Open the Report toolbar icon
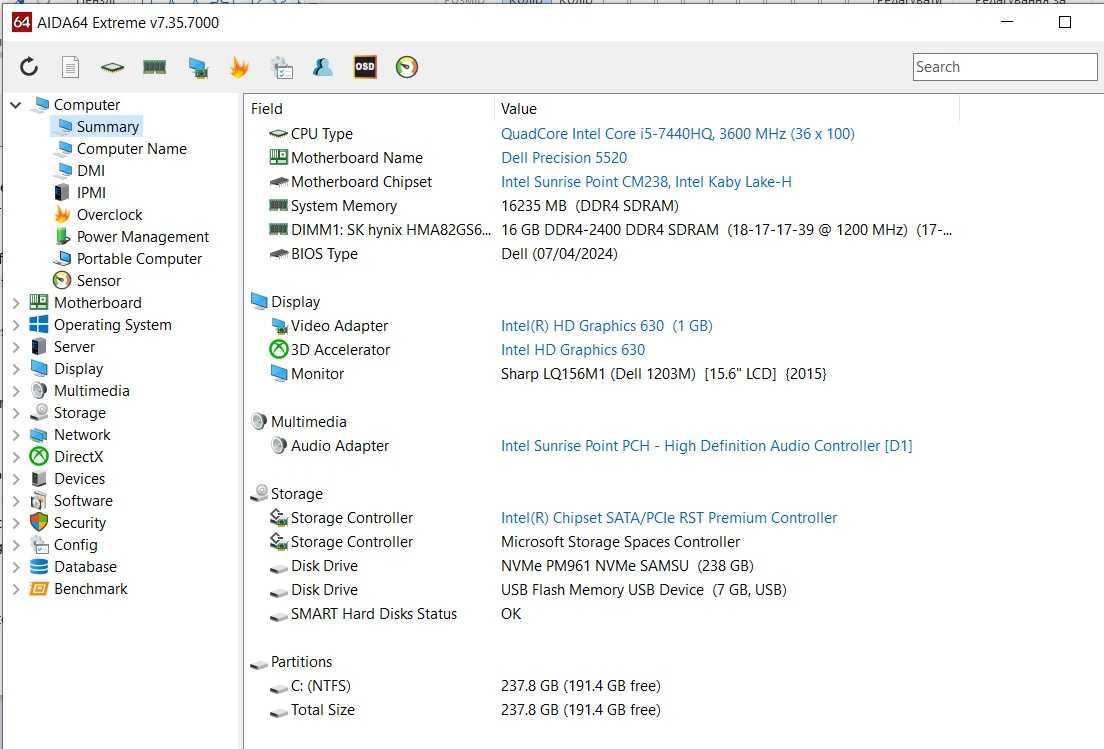The width and height of the screenshot is (1104, 749). pyautogui.click(x=70, y=67)
